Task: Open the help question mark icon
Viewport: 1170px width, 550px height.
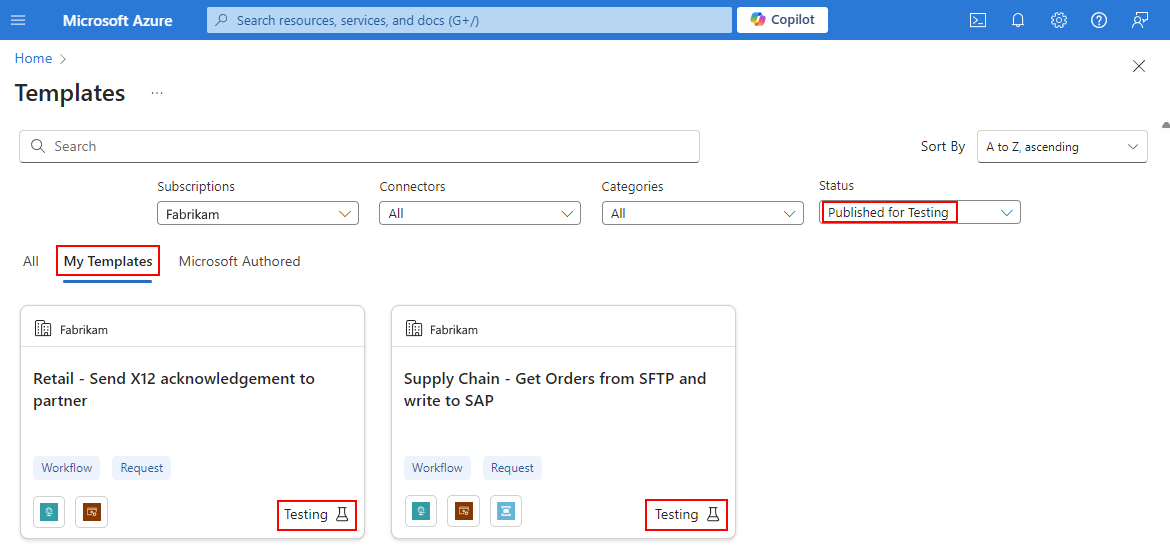Action: point(1098,20)
